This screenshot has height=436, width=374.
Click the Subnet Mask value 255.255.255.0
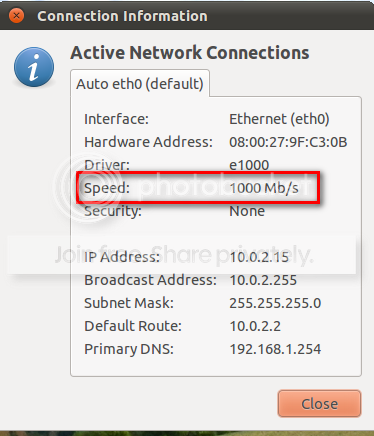tap(275, 303)
